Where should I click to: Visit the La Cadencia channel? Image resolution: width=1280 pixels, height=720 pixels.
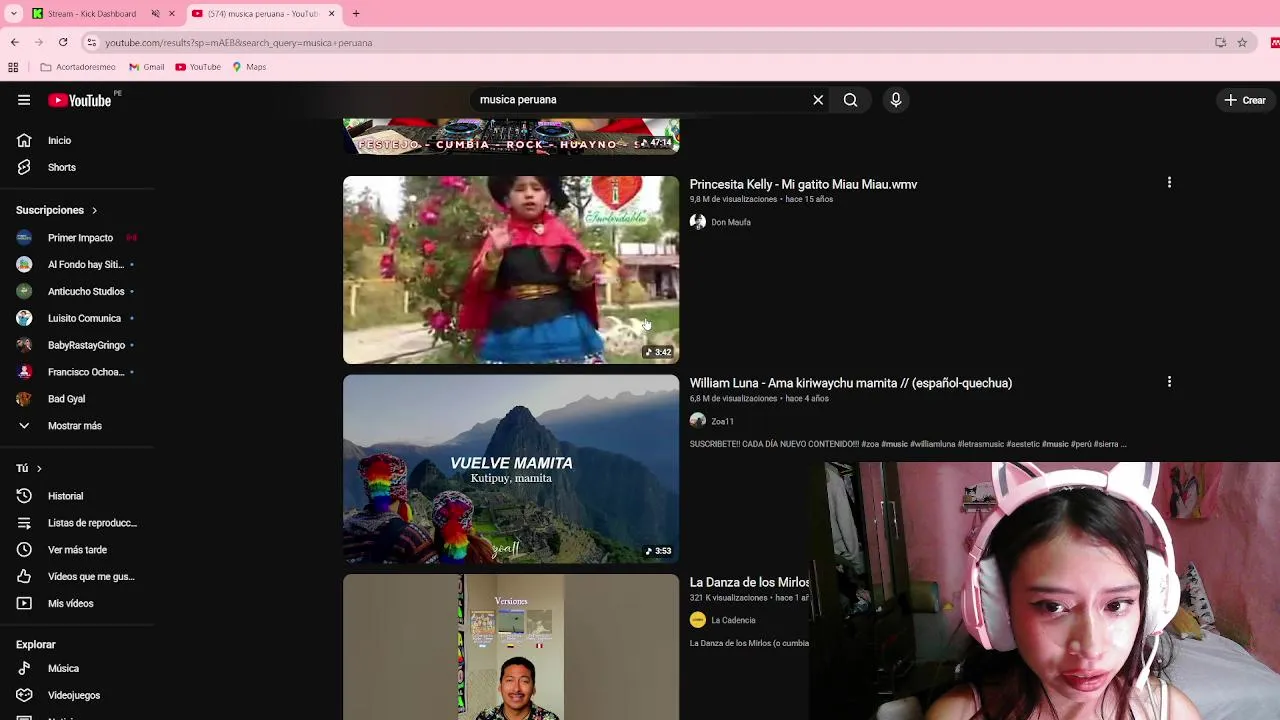[733, 620]
